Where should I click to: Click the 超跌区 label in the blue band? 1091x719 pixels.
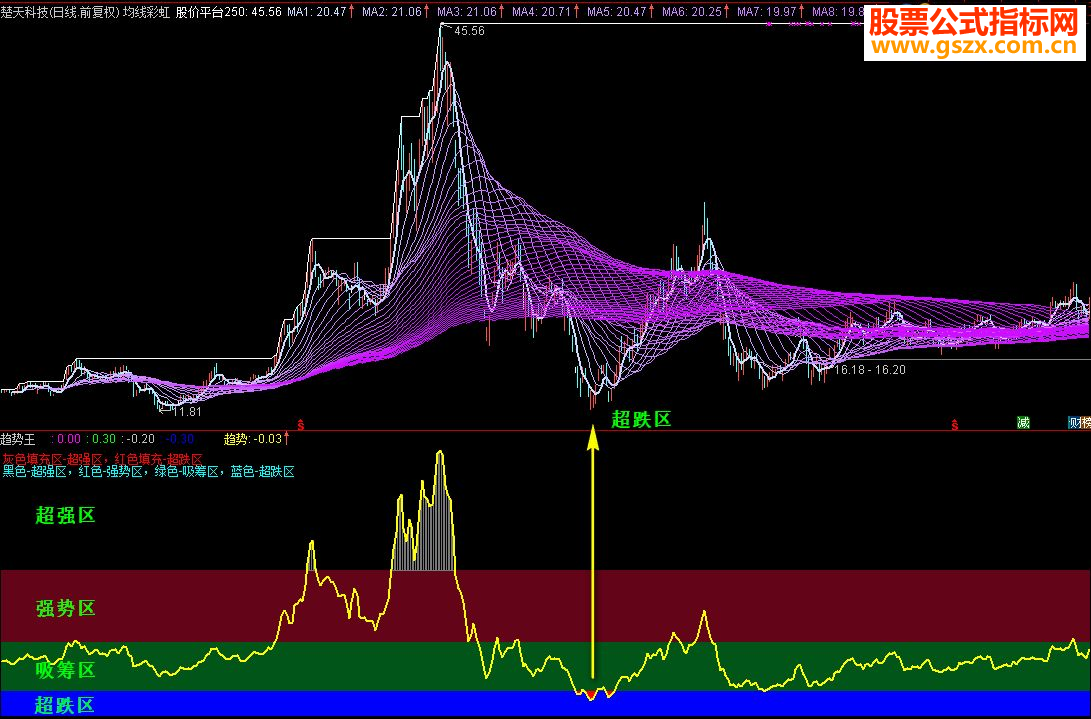pos(65,705)
